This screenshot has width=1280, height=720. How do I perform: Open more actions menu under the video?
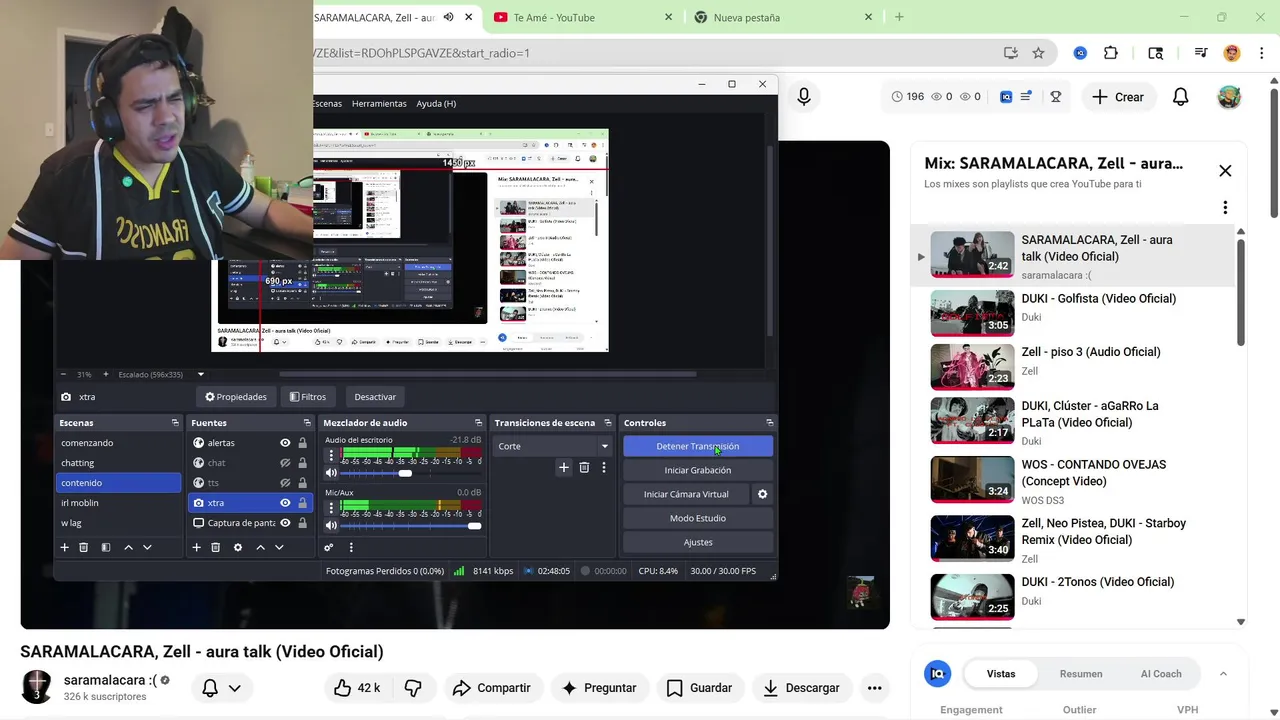(x=874, y=688)
